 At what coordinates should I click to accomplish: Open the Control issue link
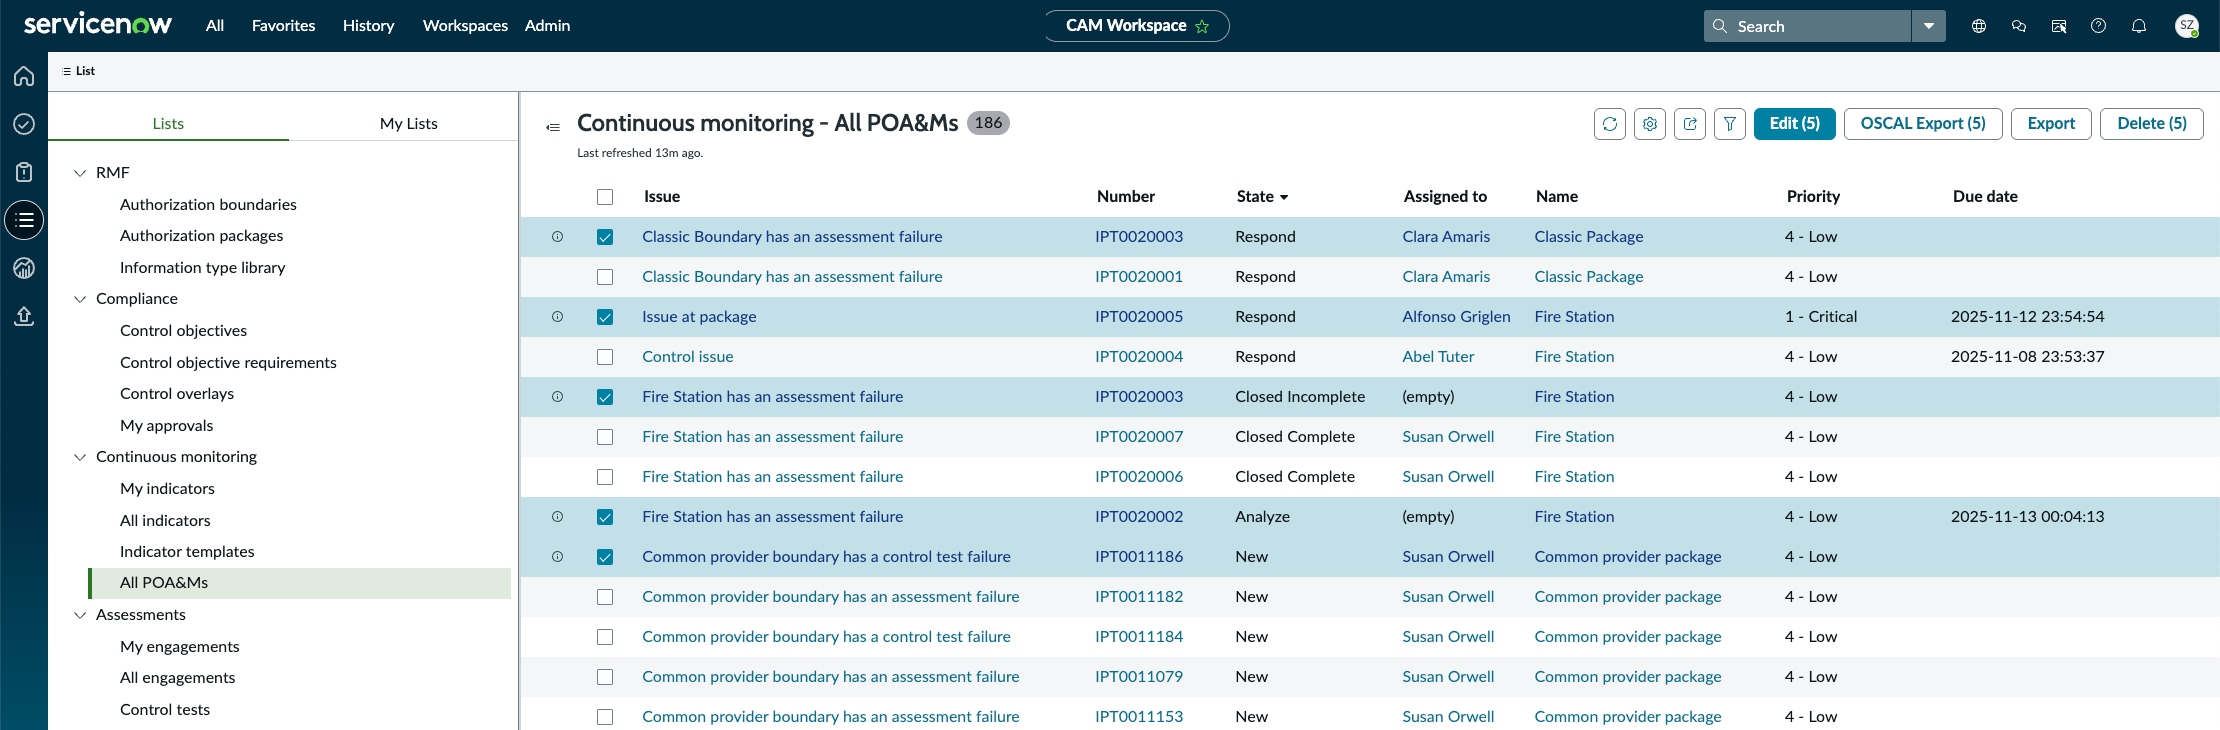coord(688,357)
